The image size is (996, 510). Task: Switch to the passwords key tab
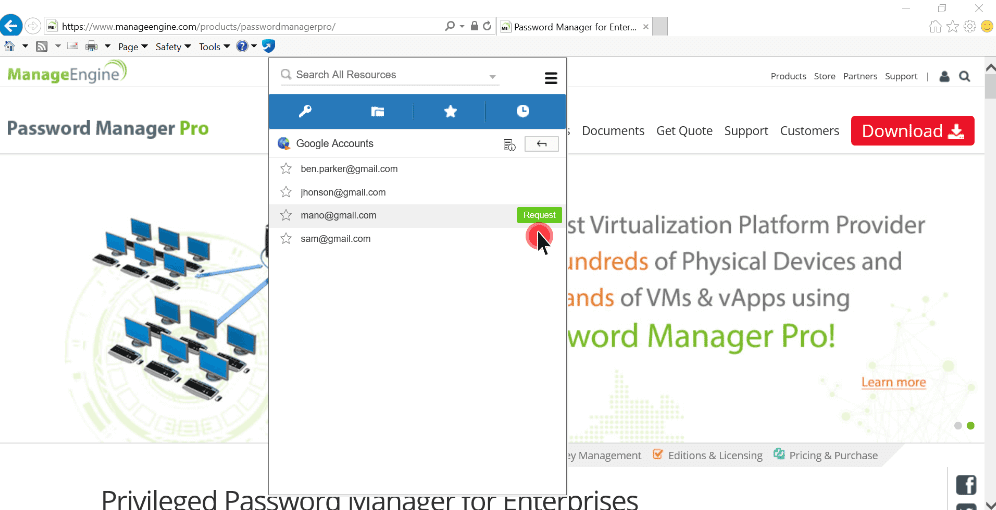point(305,111)
